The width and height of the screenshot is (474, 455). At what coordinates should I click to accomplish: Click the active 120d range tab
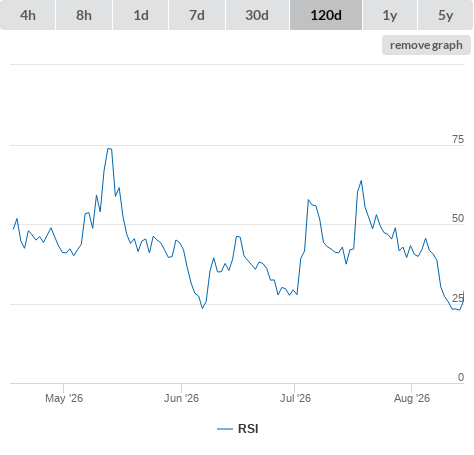tap(326, 15)
